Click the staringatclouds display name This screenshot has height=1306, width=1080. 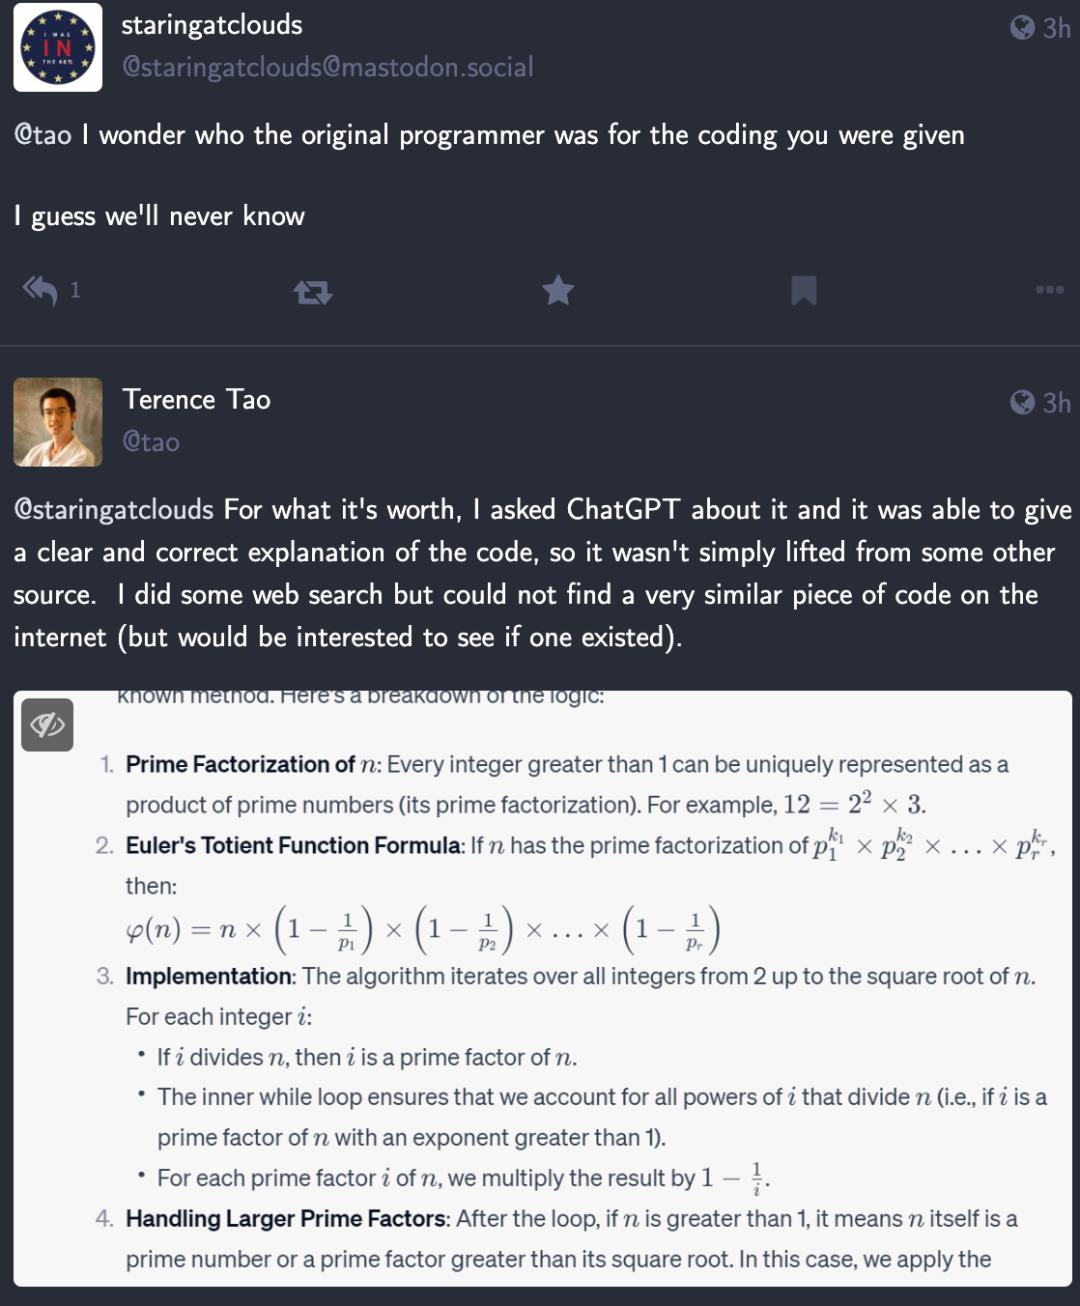pos(212,25)
